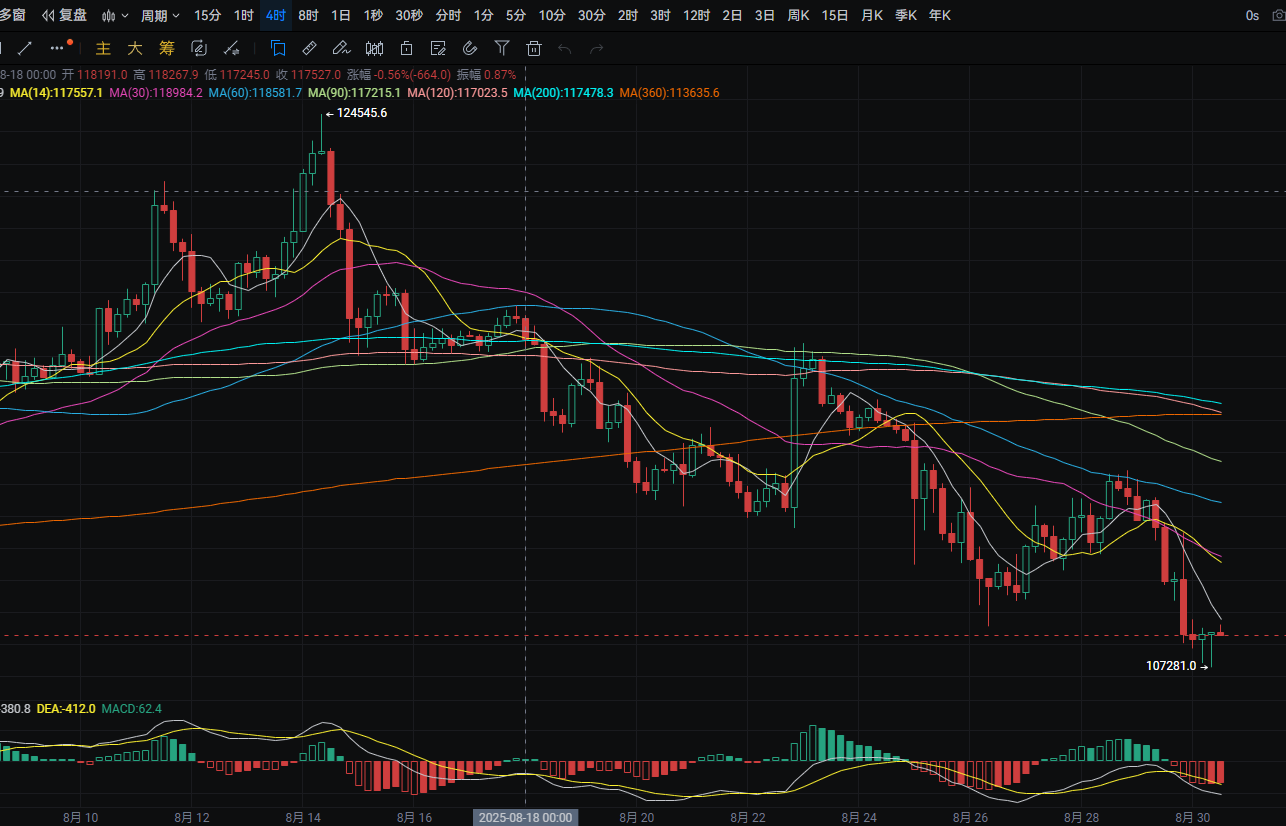Screen dimensions: 1286x826
Task: Click the MA(360) orange indicator label
Action: point(669,93)
